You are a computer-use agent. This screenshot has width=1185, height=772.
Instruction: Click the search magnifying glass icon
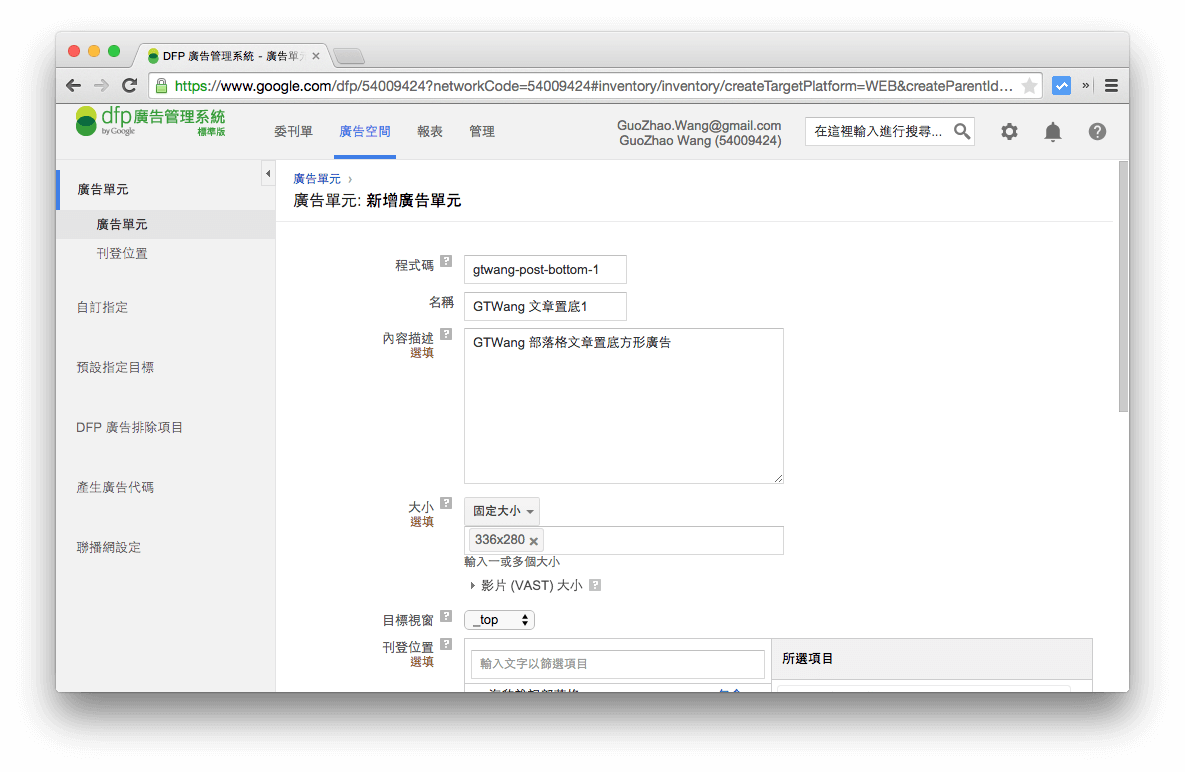(x=961, y=131)
